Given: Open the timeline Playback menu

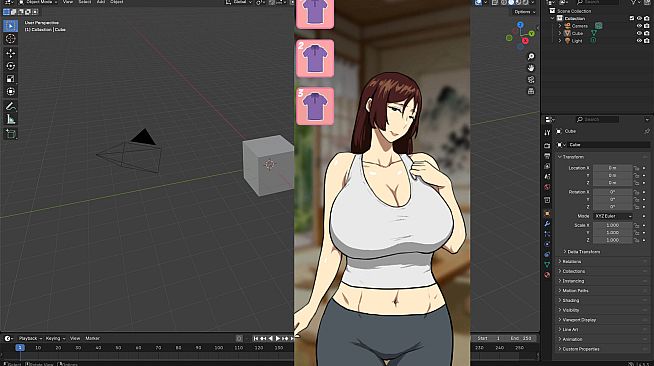Looking at the screenshot, I should 30,338.
